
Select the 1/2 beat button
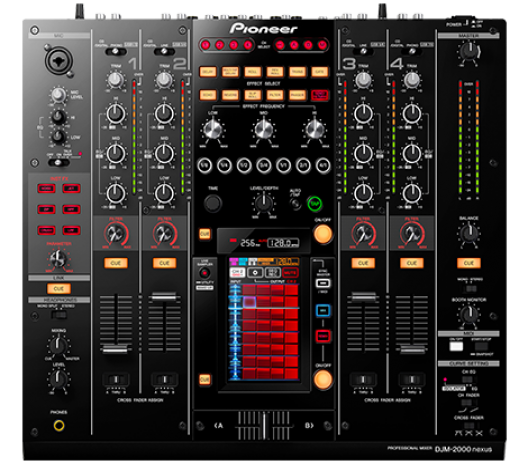244,165
